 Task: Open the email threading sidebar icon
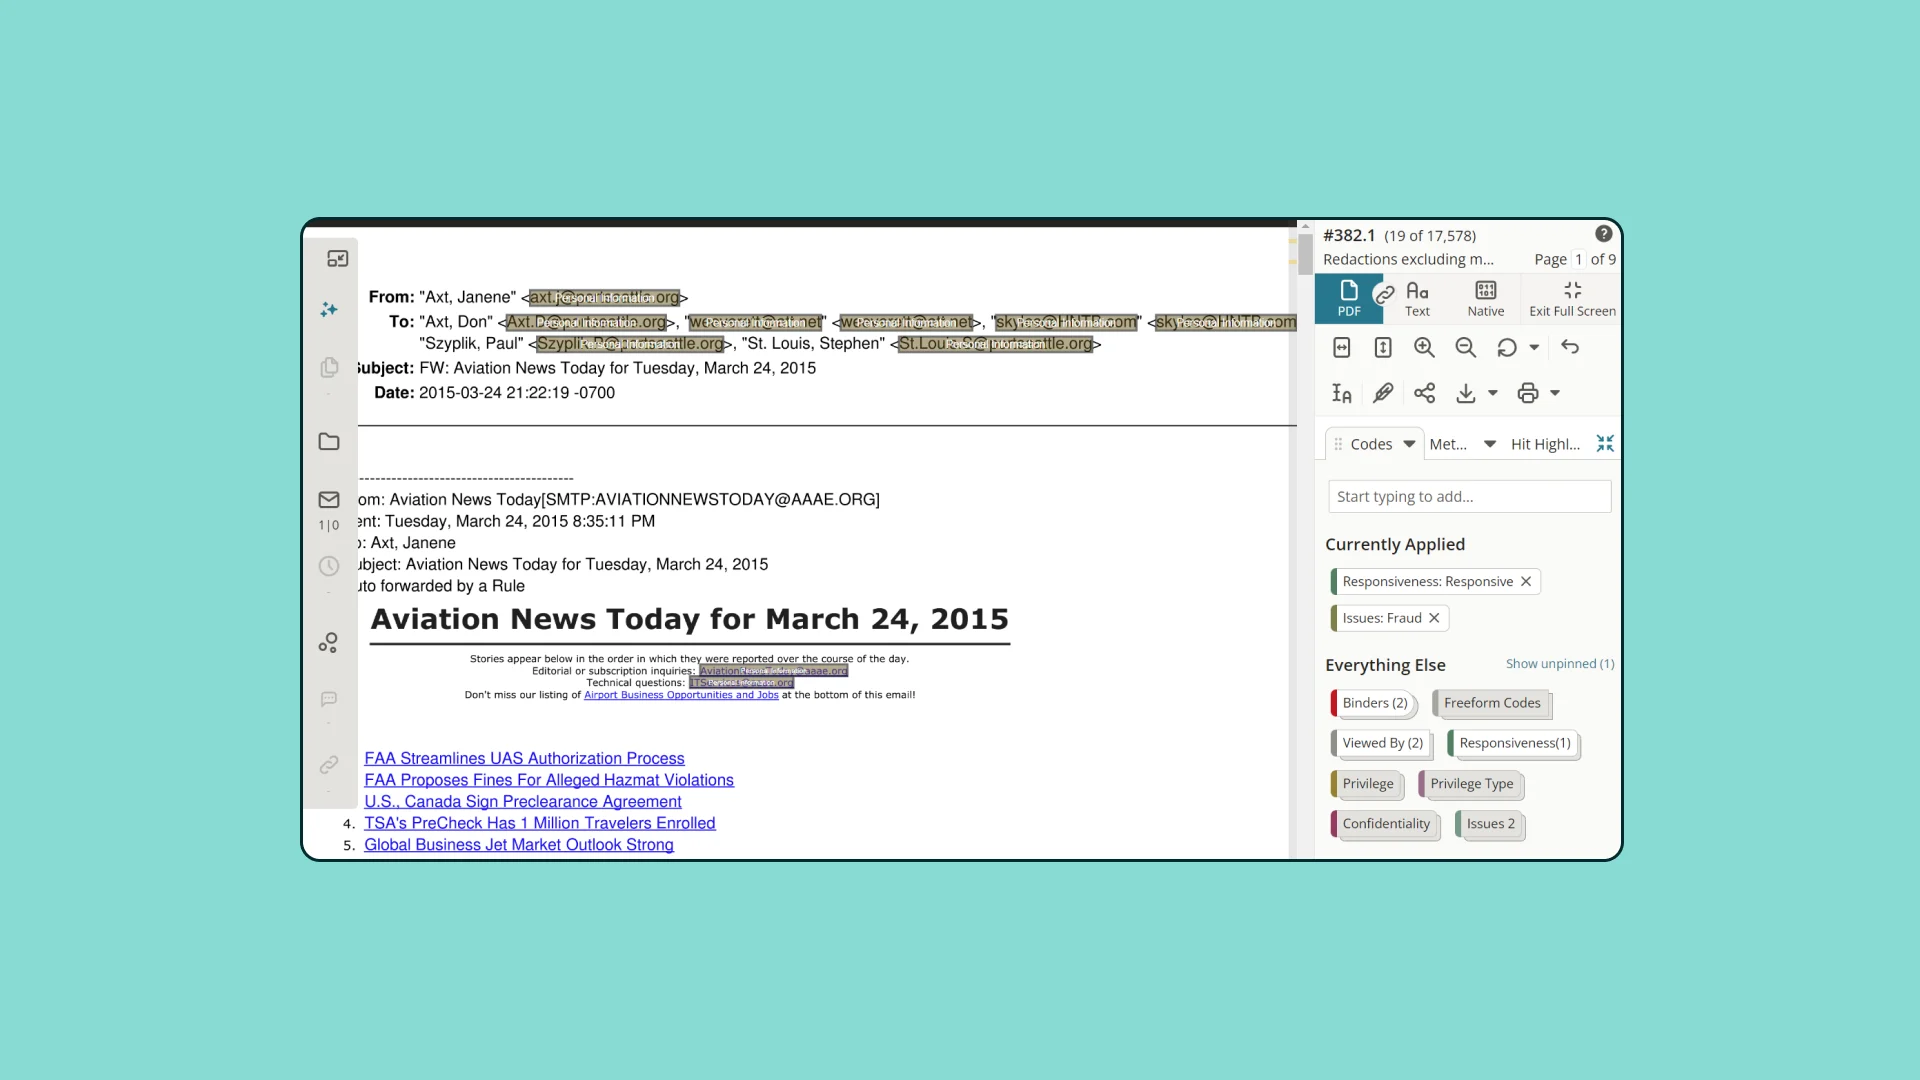[329, 500]
